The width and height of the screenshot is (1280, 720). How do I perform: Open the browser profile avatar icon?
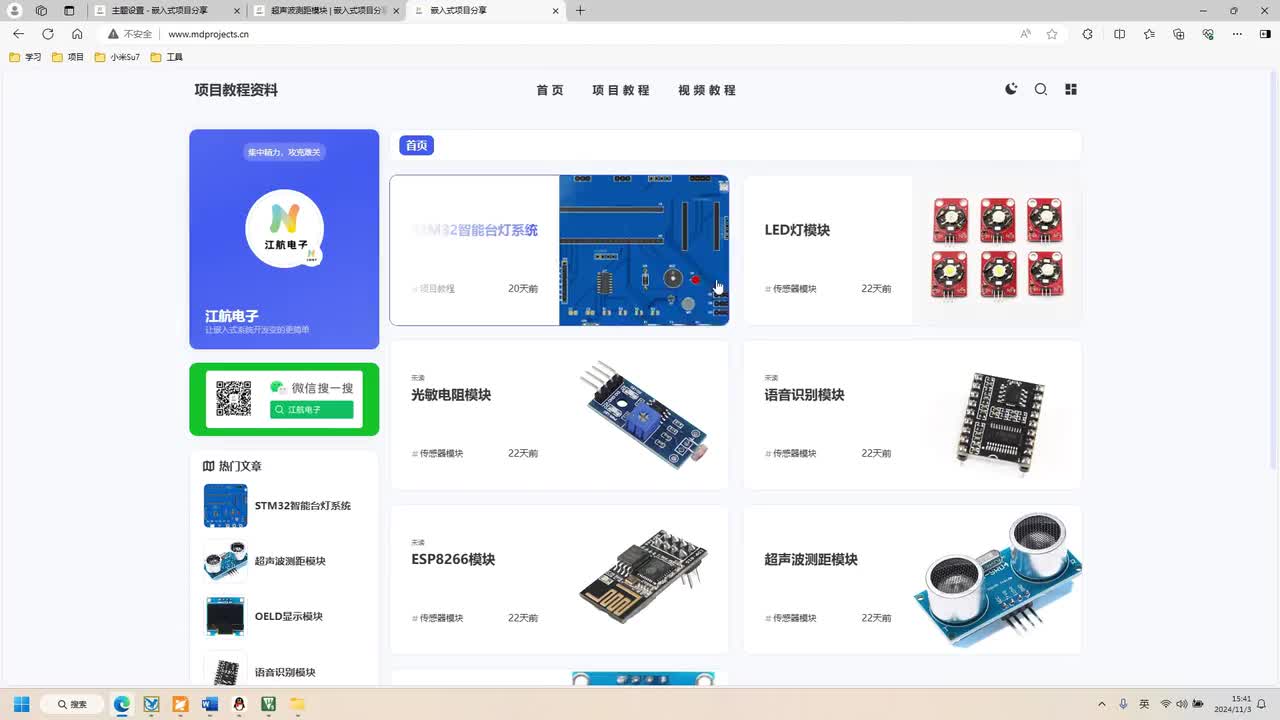[14, 11]
